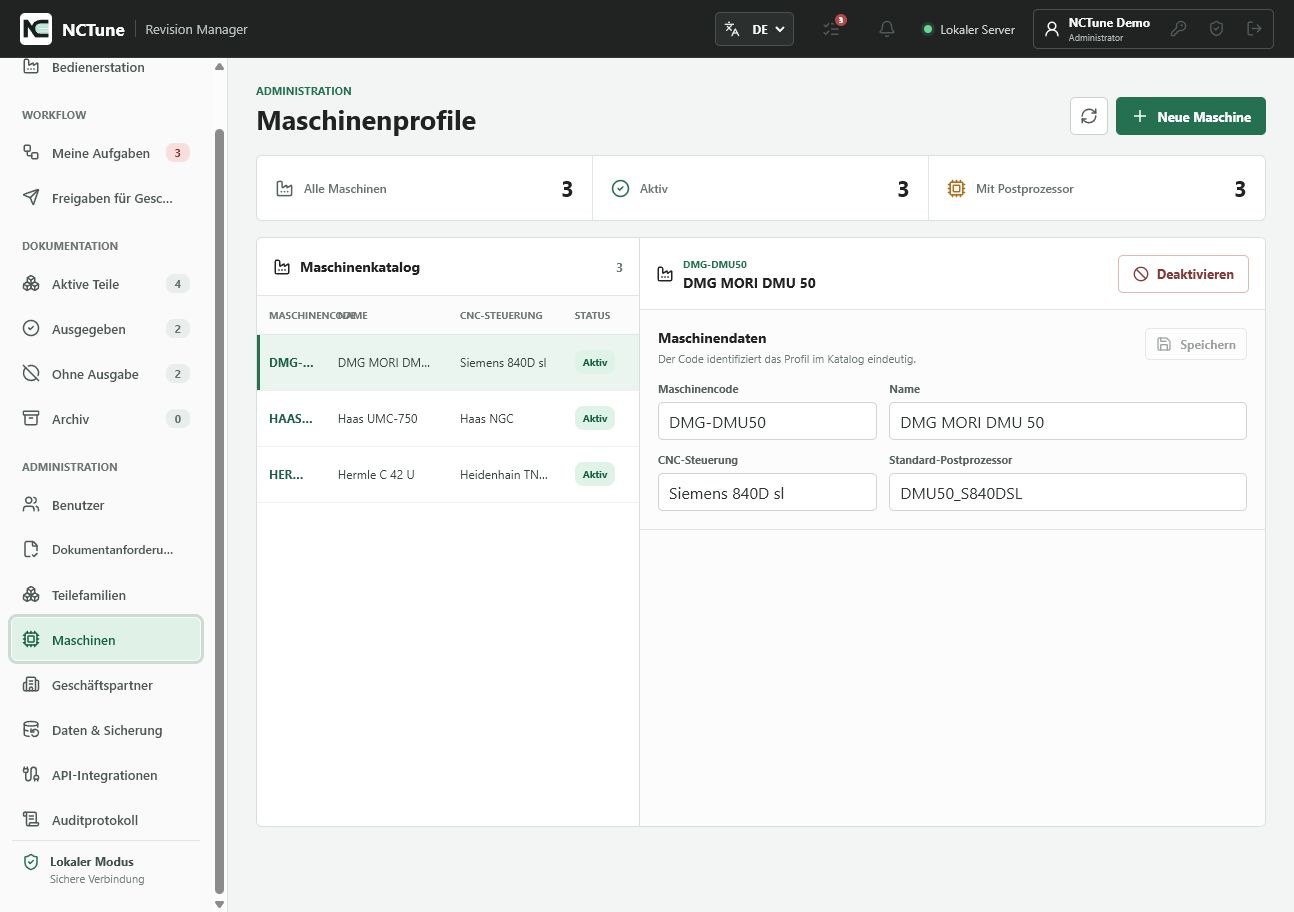Viewport: 1294px width, 912px height.
Task: Open Meine Aufgaben in the sidebar
Action: pyautogui.click(x=106, y=153)
